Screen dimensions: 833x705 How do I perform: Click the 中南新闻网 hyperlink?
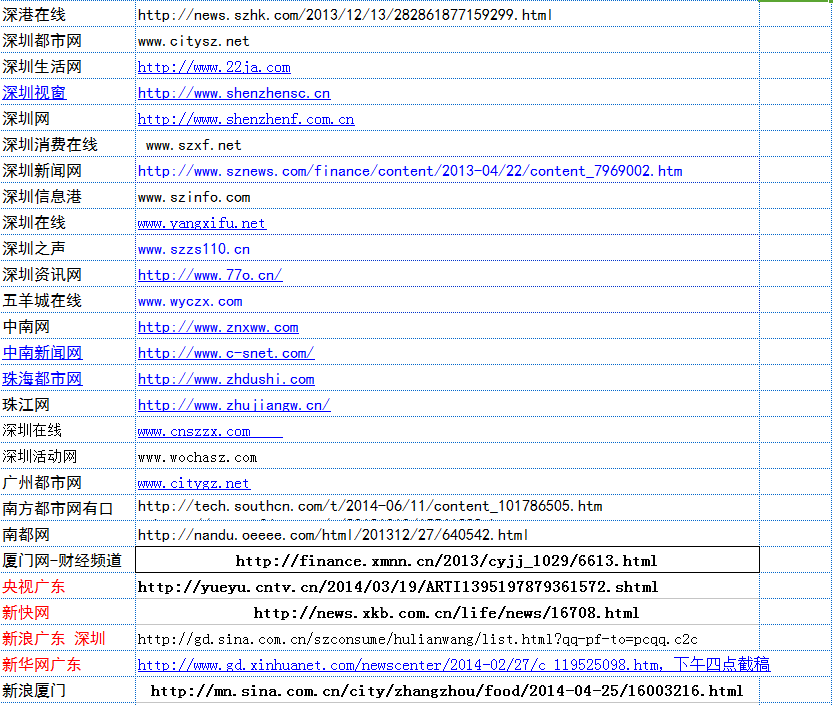[x=42, y=353]
